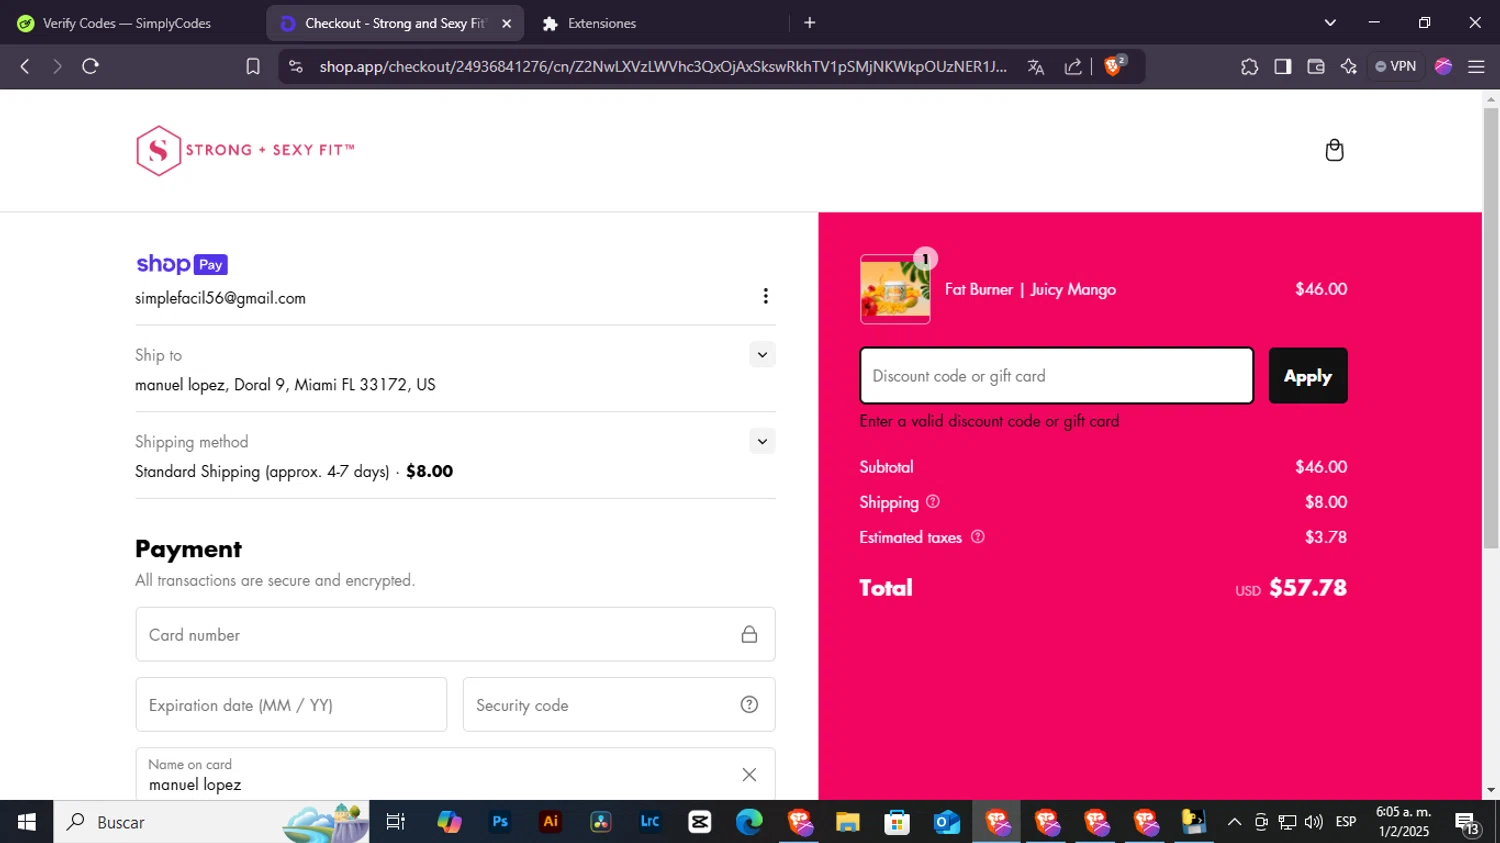Screen dimensions: 1500x843
Task: Open the browser profile avatar menu
Action: (1443, 67)
